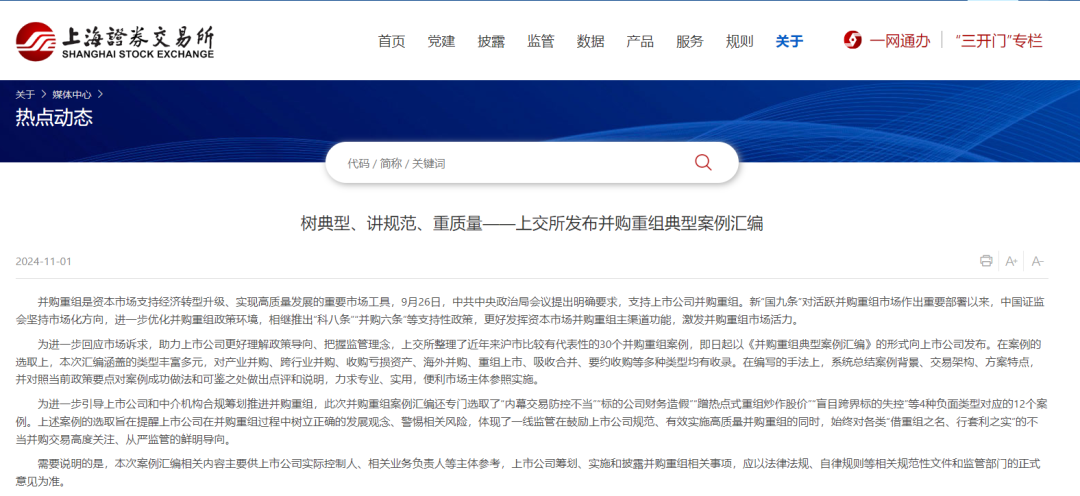
Task: Decrease font size with A- icon
Action: pyautogui.click(x=1037, y=261)
